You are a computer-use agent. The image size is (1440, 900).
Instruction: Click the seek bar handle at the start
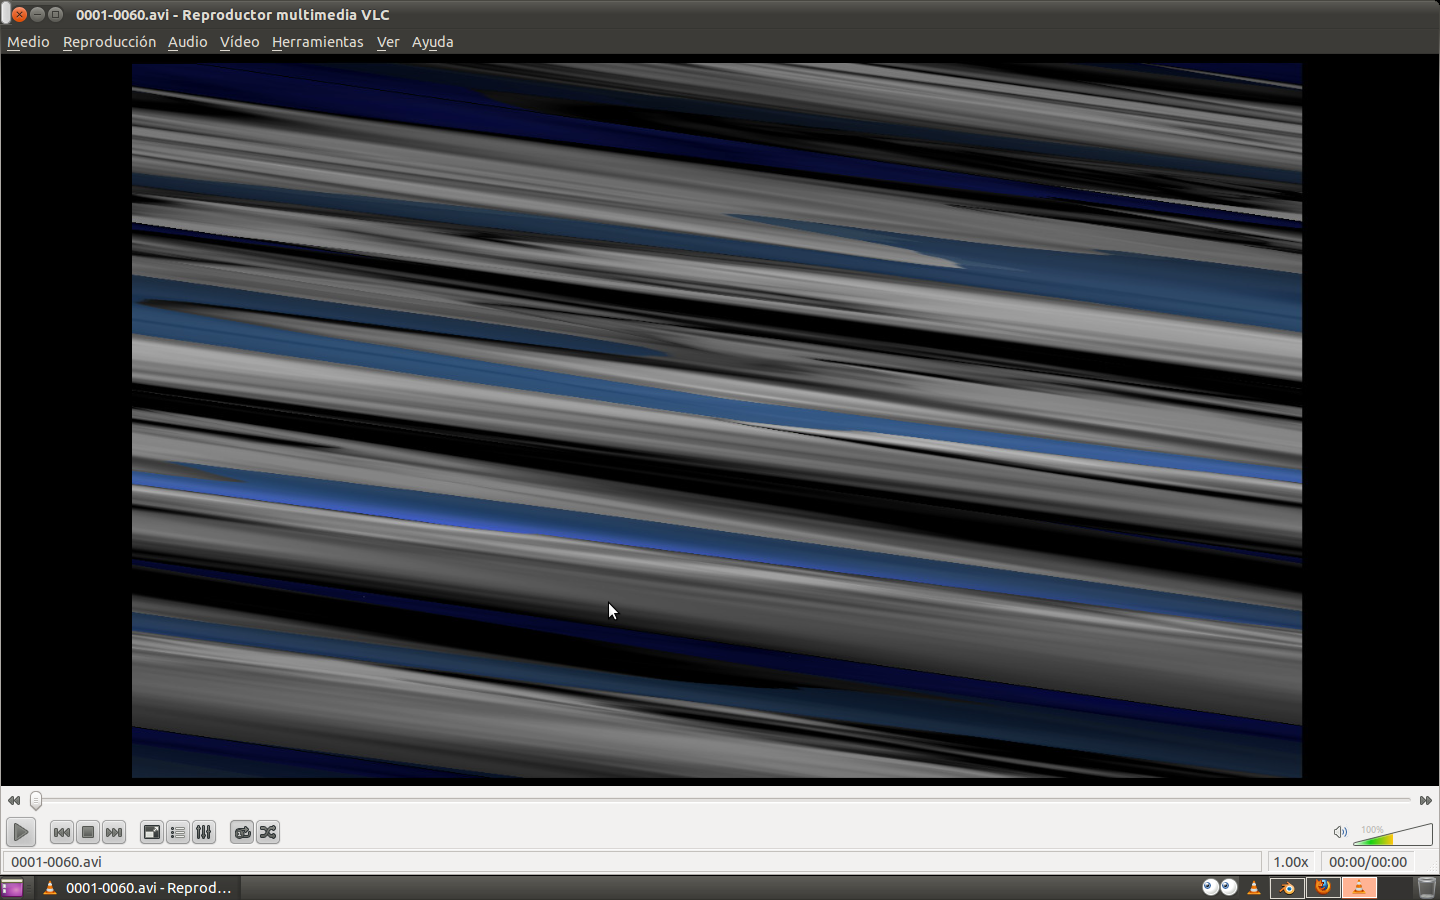(36, 800)
